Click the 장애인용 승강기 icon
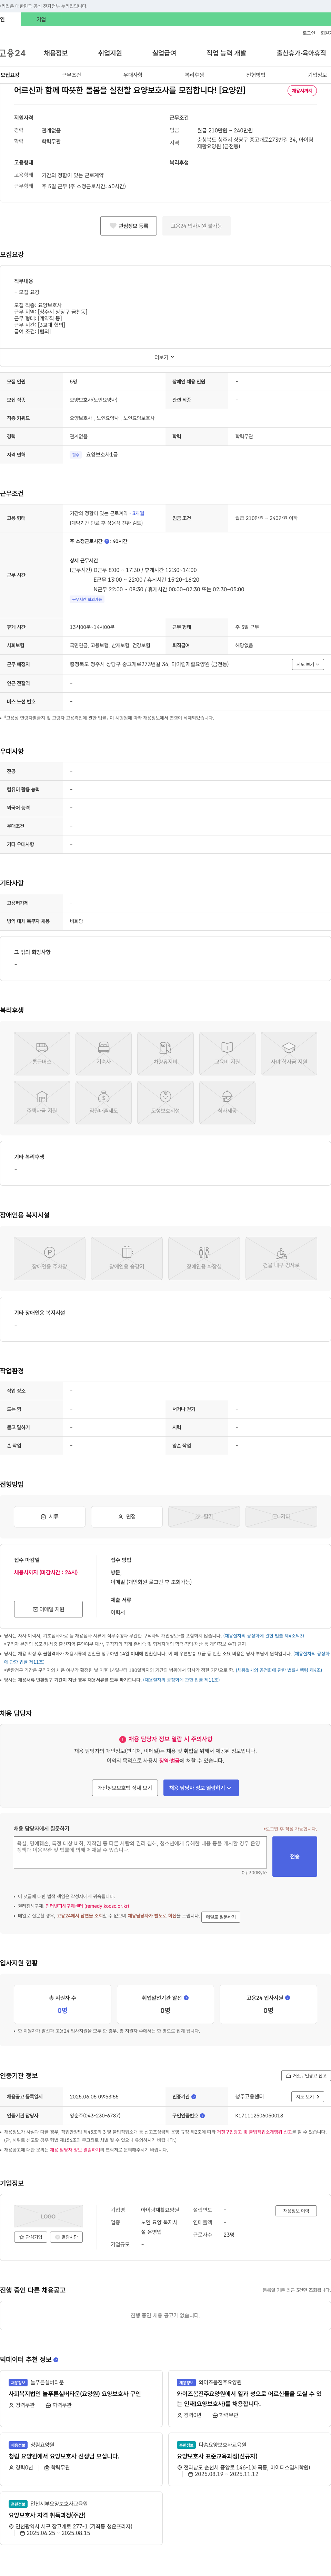Viewport: 331px width, 2576px height. [x=127, y=1258]
